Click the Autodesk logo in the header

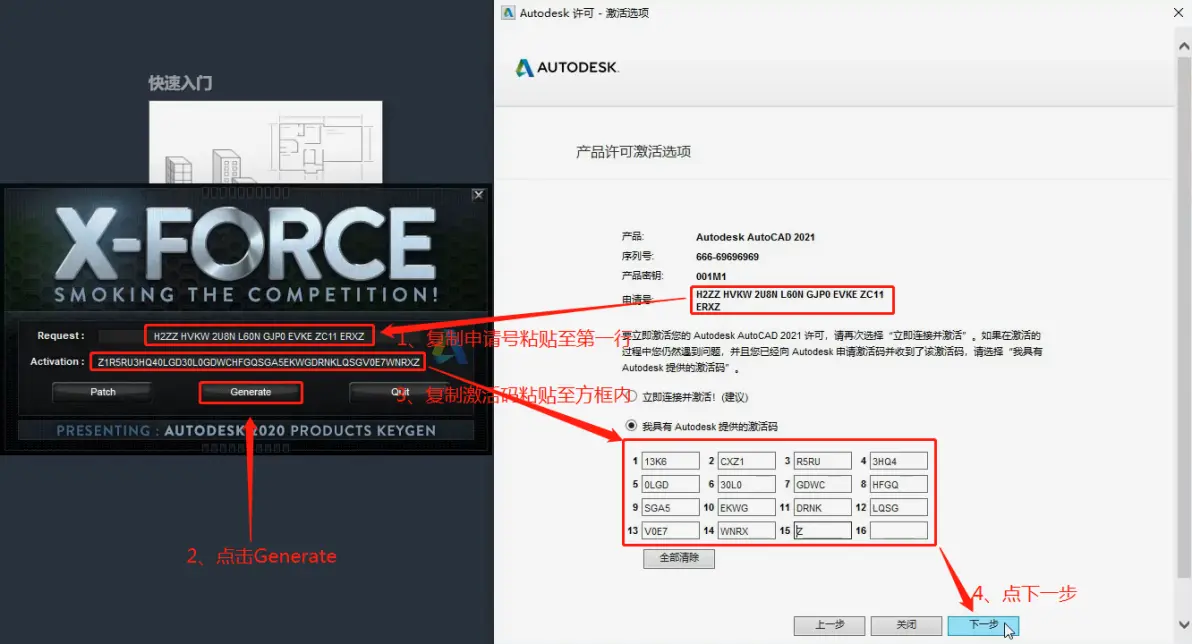point(567,68)
